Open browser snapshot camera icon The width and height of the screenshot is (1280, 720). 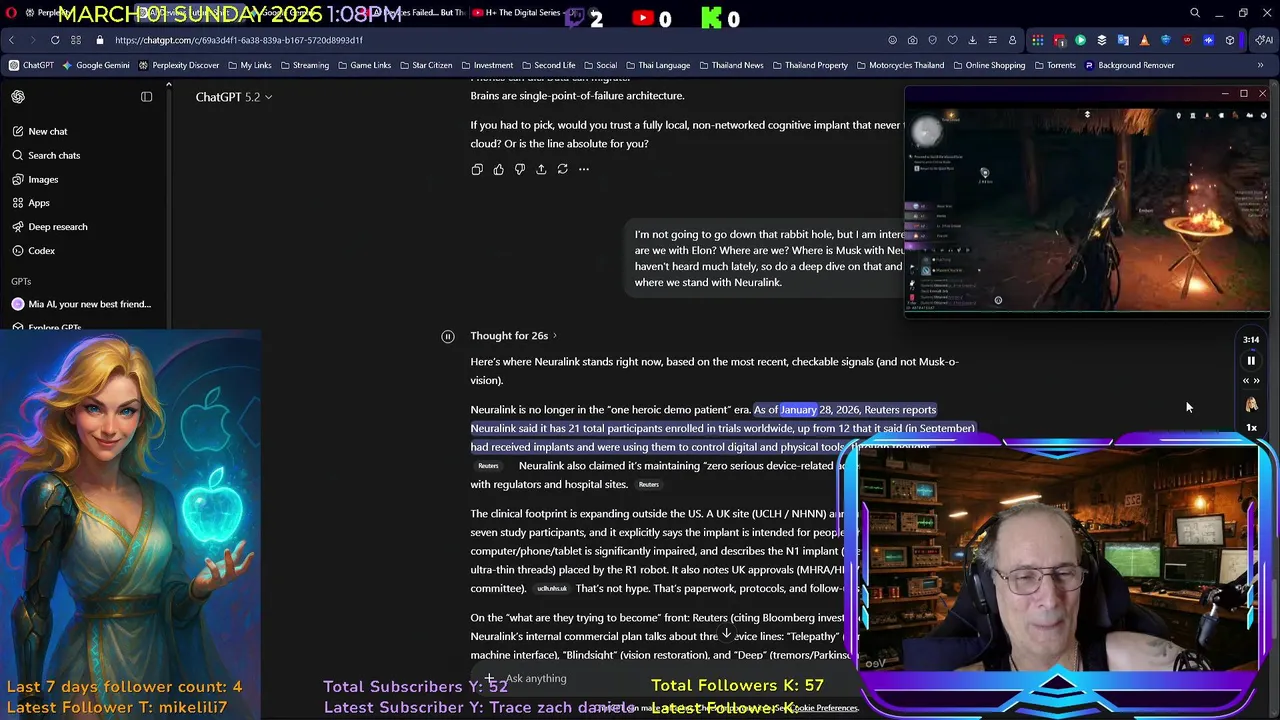[912, 40]
